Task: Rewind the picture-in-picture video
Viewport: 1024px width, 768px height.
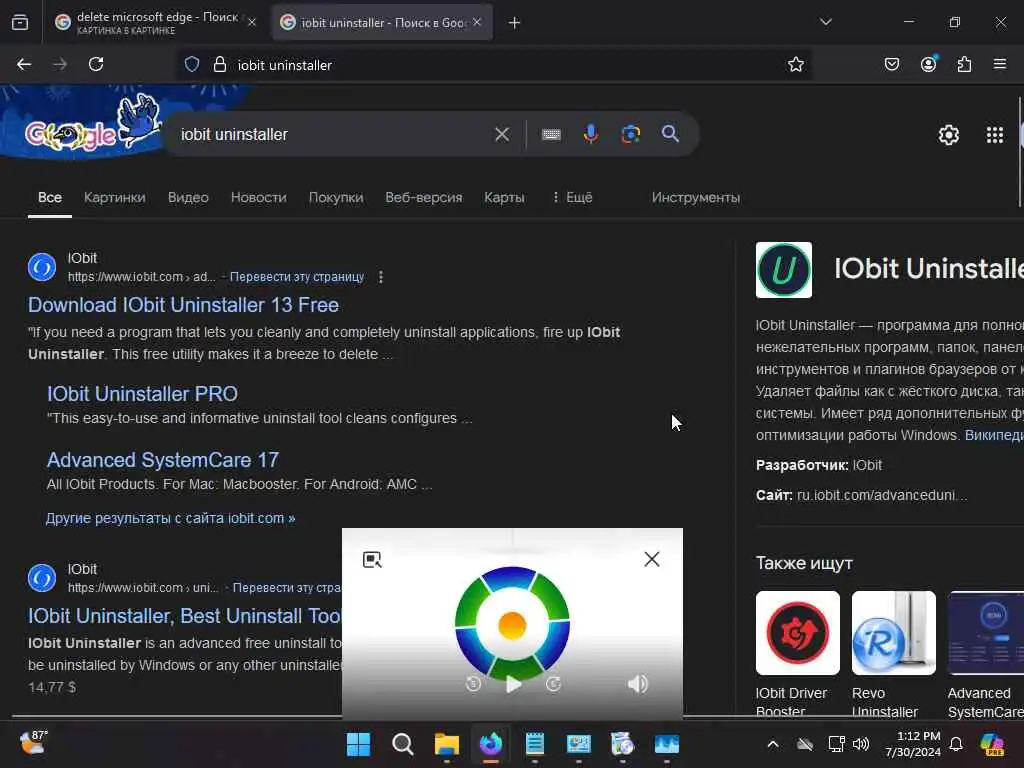Action: [x=473, y=684]
